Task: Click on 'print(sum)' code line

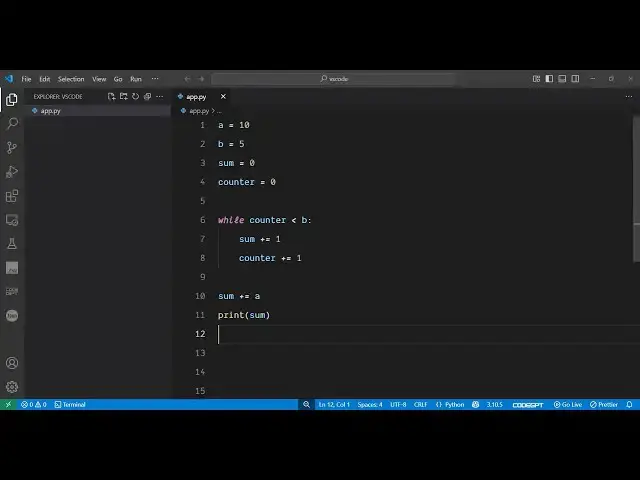Action: click(244, 315)
